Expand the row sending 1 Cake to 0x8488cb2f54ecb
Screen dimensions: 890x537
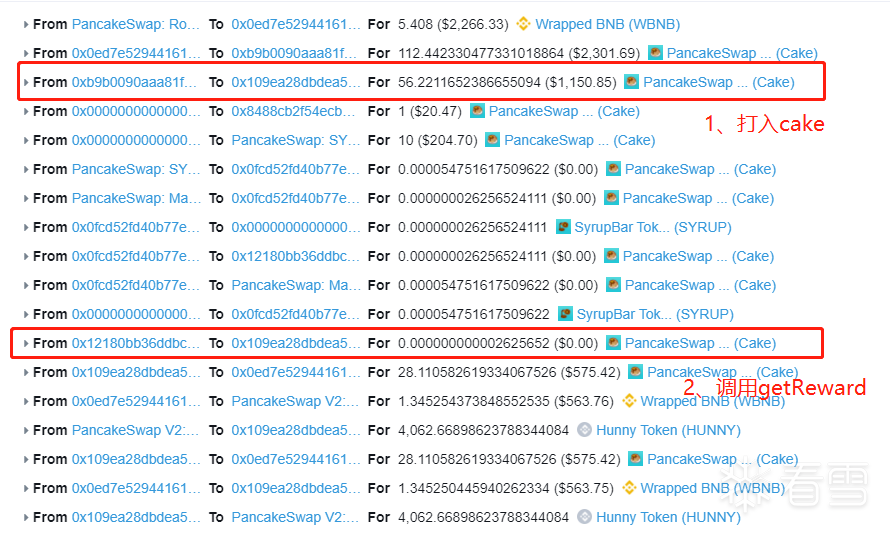point(26,111)
